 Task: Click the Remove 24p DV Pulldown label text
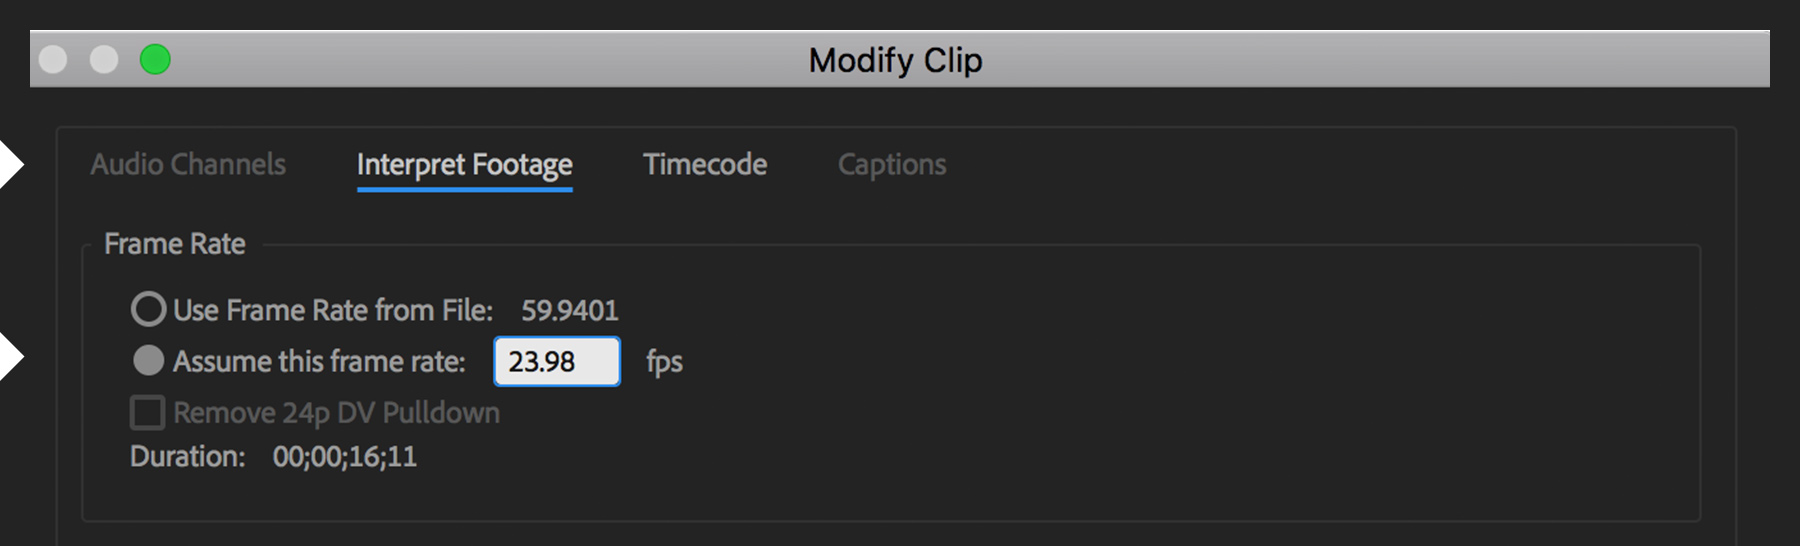(x=336, y=412)
